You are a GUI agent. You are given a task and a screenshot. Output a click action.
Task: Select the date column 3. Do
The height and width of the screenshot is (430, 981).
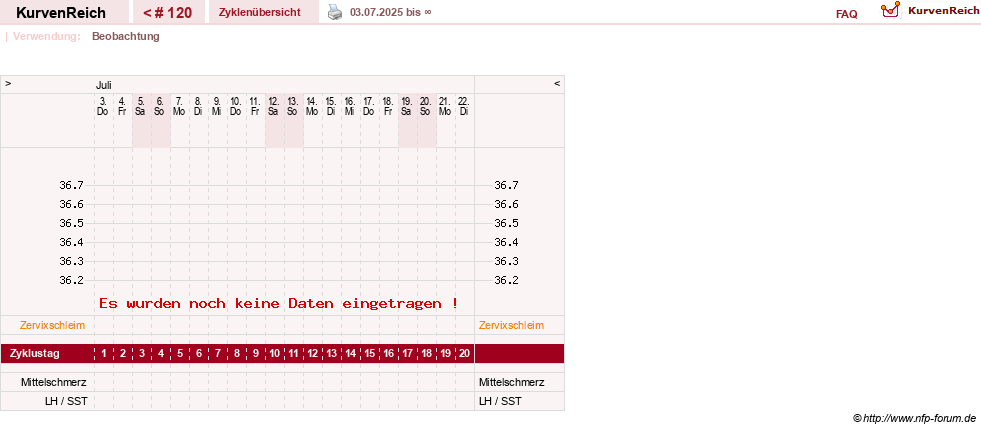(x=103, y=106)
